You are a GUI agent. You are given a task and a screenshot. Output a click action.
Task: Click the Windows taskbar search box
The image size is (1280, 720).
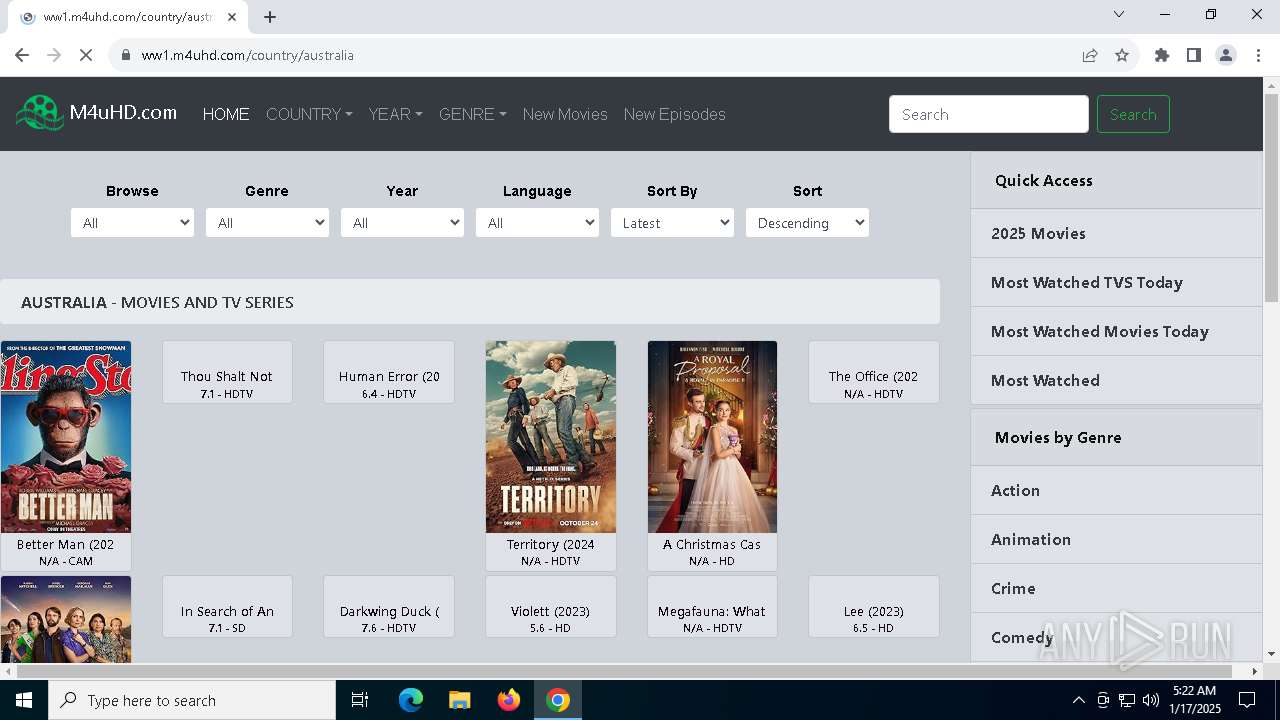click(192, 700)
